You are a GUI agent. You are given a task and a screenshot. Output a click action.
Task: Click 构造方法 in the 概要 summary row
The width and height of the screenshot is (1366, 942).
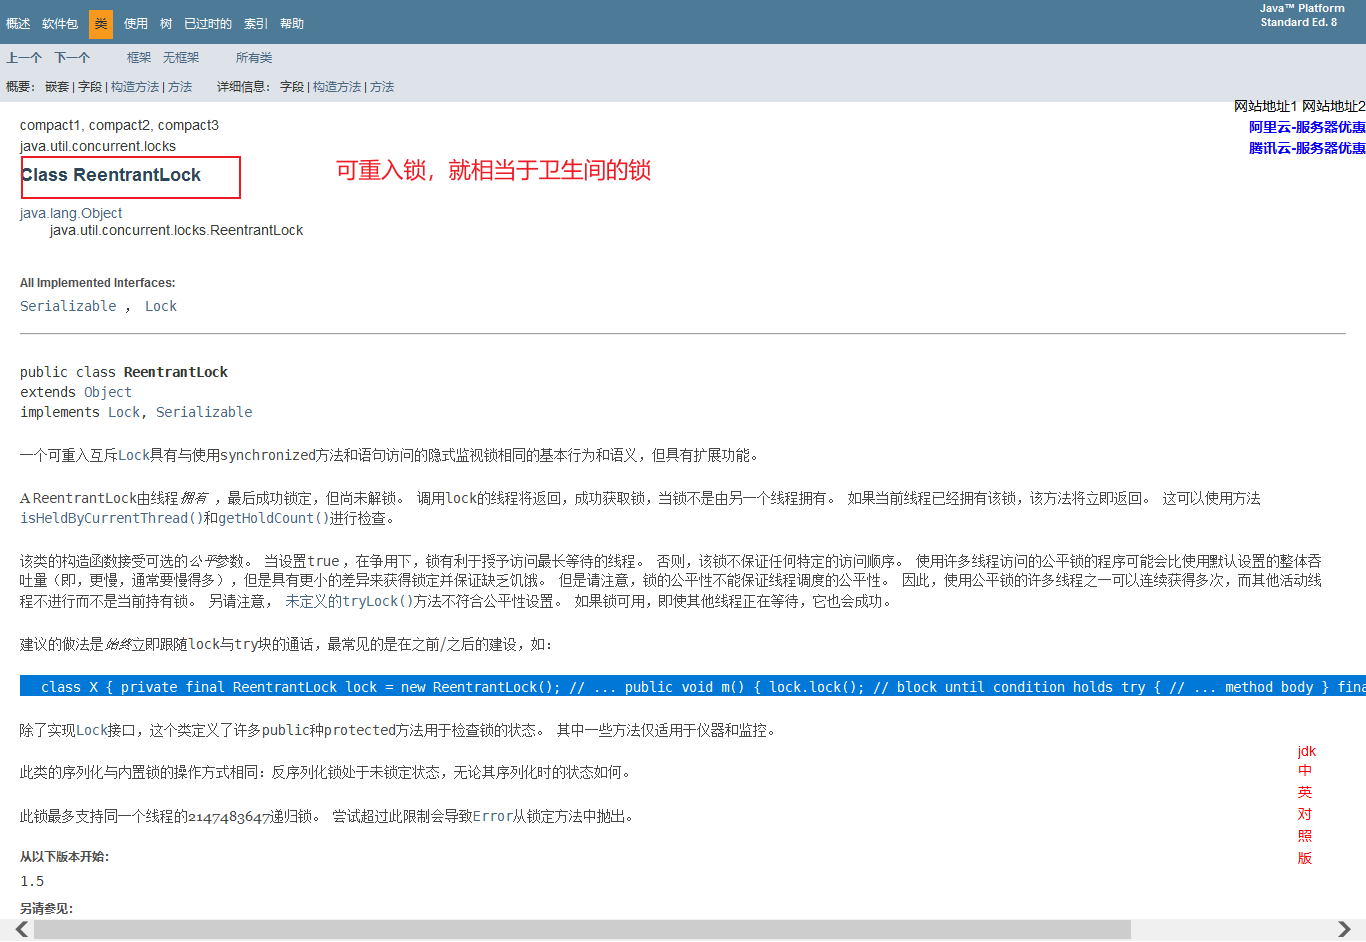(x=135, y=87)
